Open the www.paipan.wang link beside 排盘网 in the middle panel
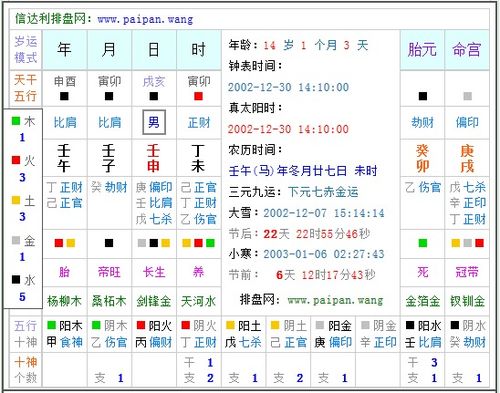Screen dimensions: 500x393 click(335, 300)
